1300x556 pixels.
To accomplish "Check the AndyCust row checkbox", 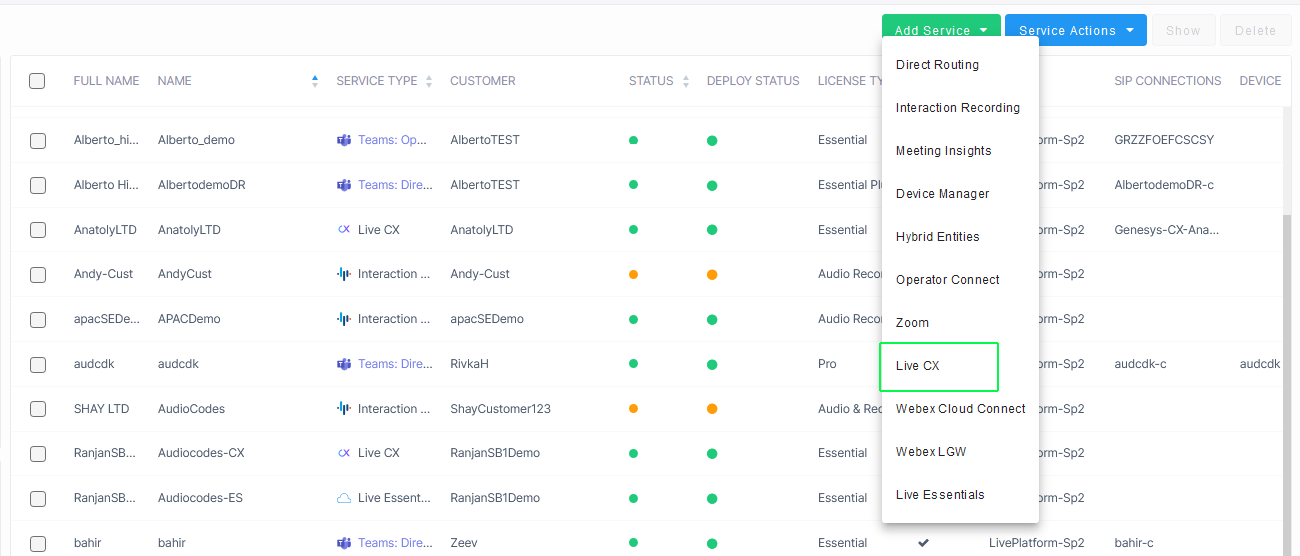I will pyautogui.click(x=38, y=275).
